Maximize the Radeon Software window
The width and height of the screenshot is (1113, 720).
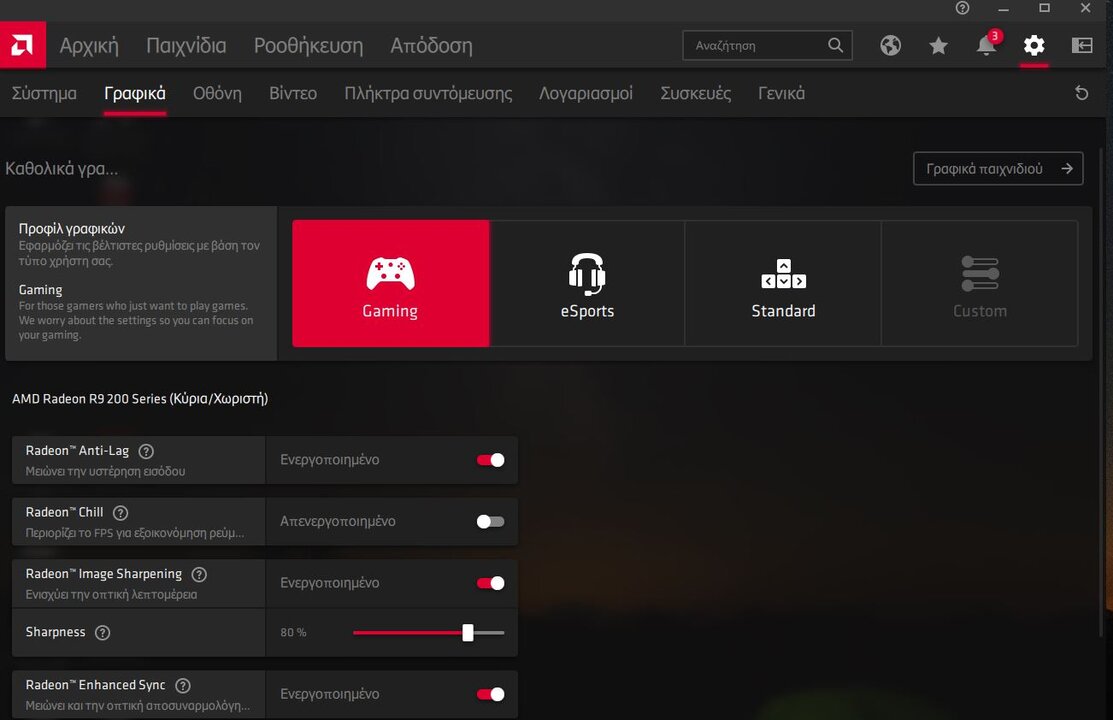coord(1044,8)
